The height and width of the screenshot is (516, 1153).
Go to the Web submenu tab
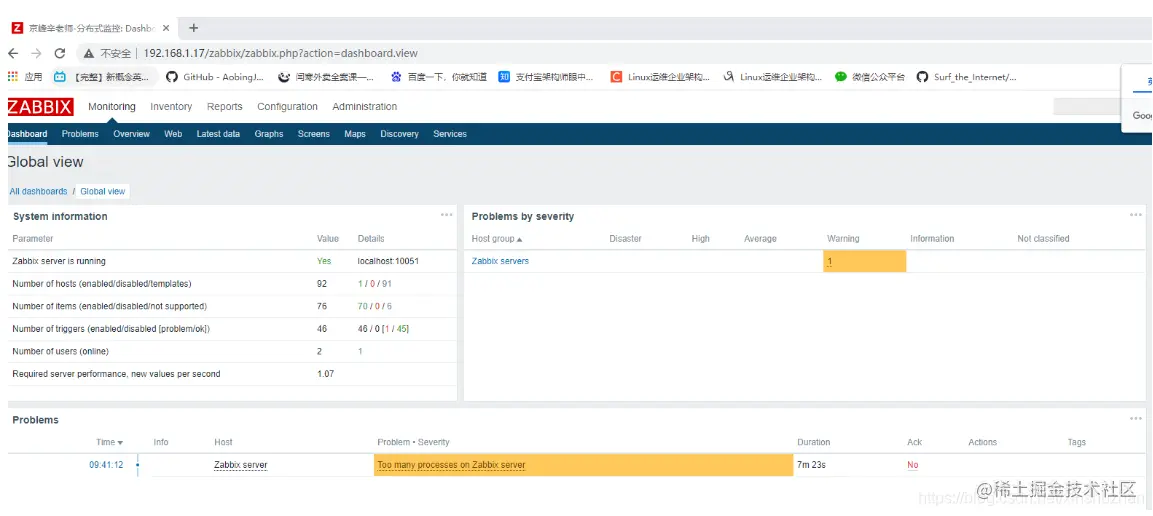coord(173,134)
